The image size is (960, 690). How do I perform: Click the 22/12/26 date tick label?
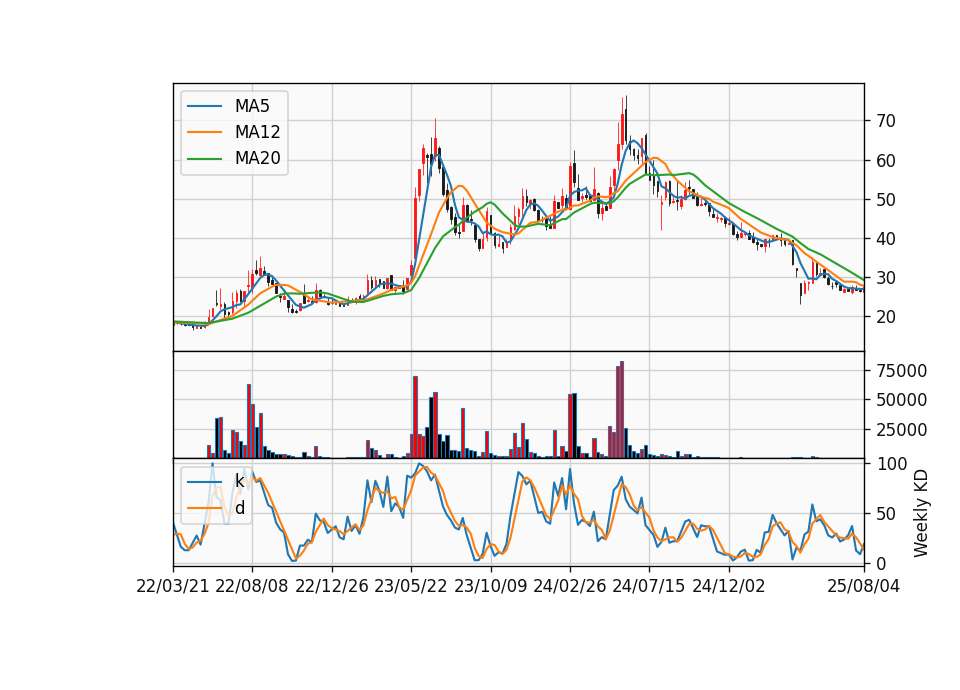(332, 586)
